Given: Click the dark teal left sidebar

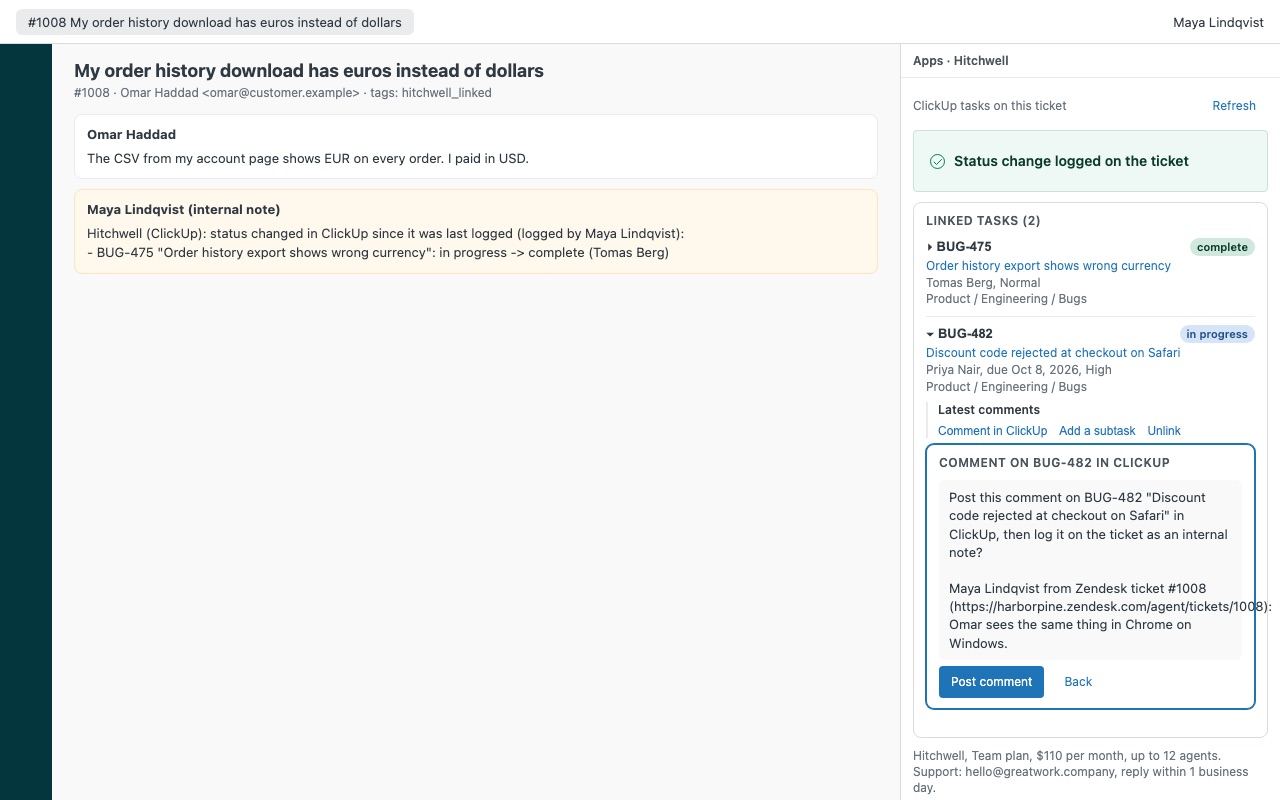Looking at the screenshot, I should point(26,422).
